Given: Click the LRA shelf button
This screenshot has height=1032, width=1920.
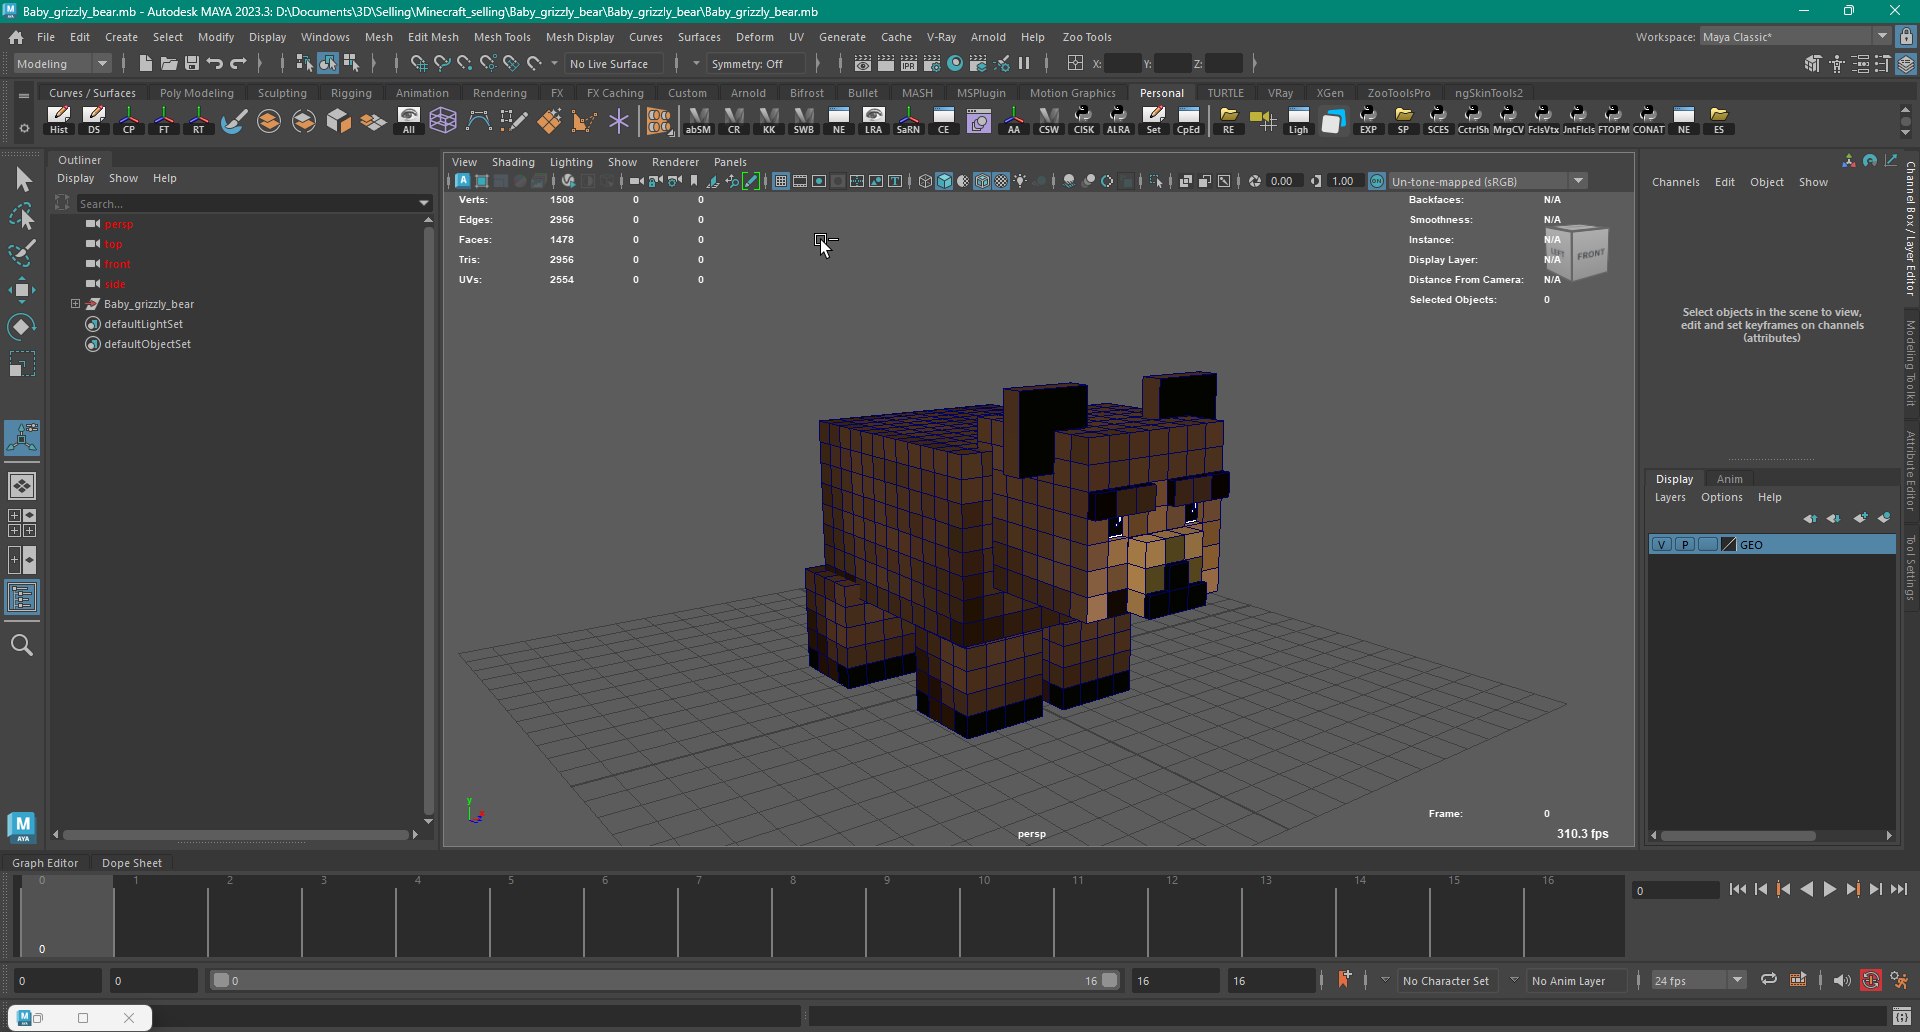Looking at the screenshot, I should (x=874, y=120).
